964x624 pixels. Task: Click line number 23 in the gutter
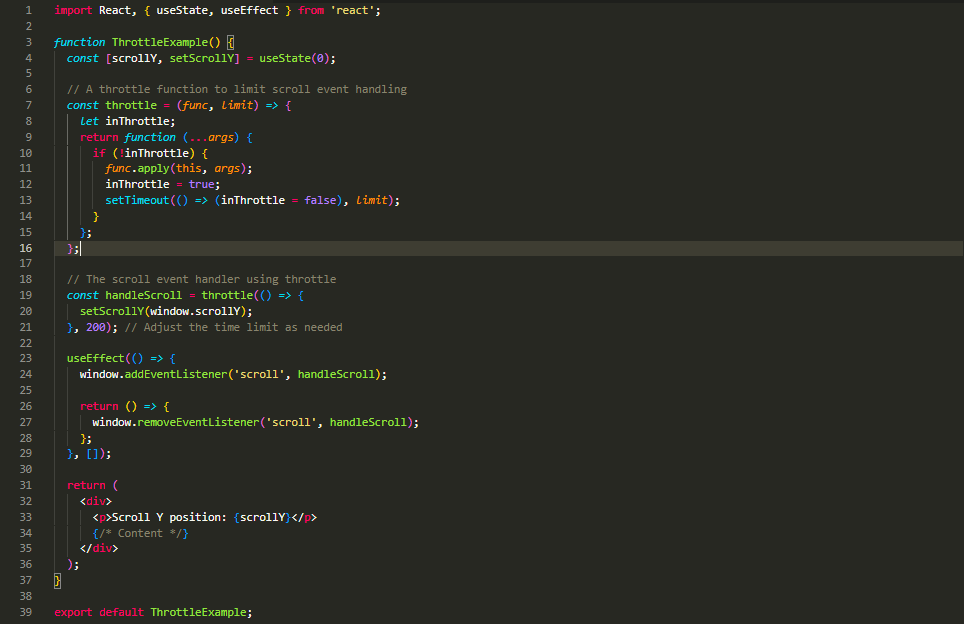(25, 358)
